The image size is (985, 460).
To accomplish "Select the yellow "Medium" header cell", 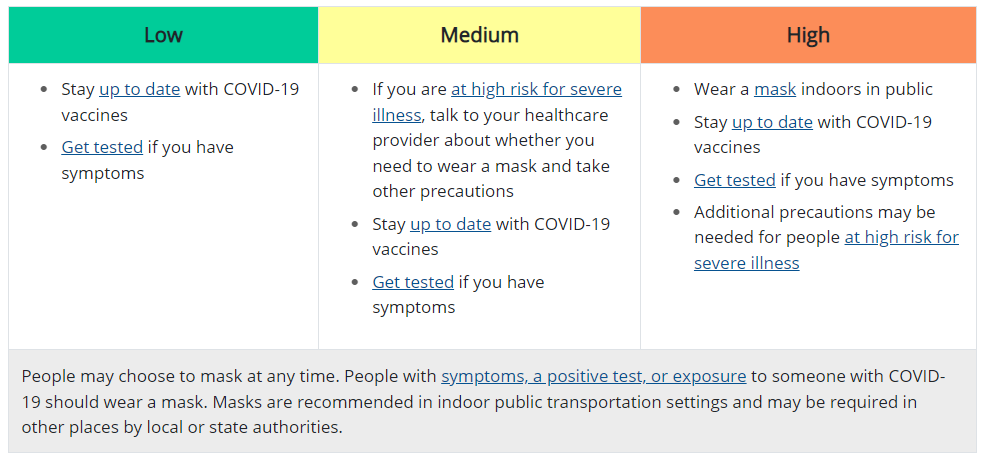I will pos(479,35).
